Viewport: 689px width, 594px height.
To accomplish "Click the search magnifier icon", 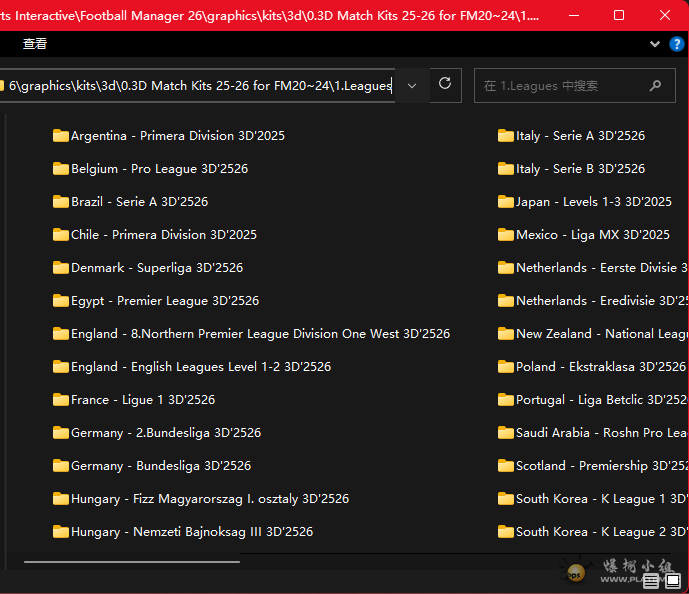I will [x=655, y=85].
